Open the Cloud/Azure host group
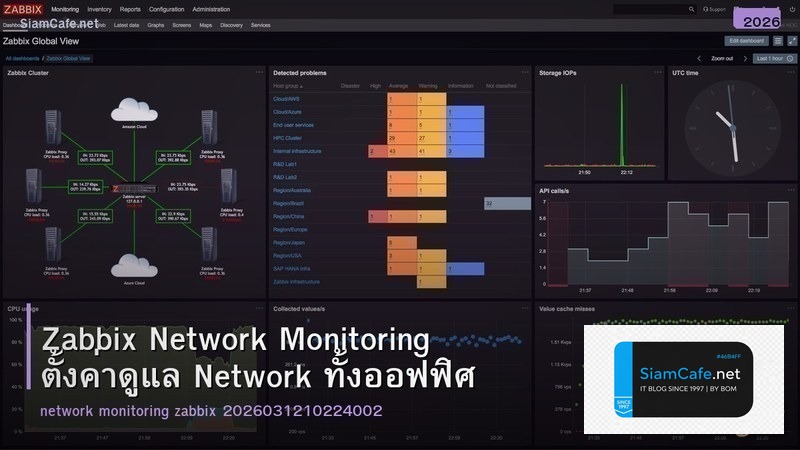The height and width of the screenshot is (450, 800). 287,112
